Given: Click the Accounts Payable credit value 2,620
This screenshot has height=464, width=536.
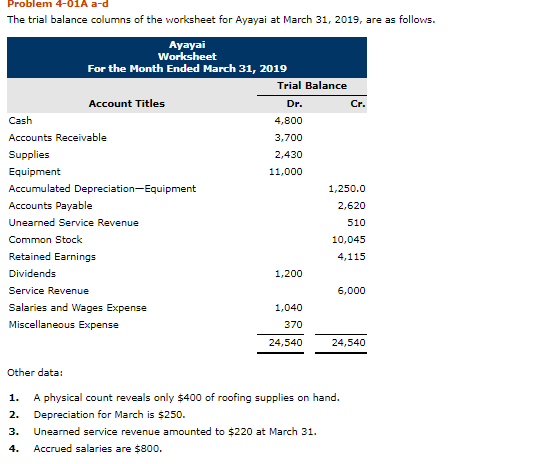Looking at the screenshot, I should pos(351,206).
